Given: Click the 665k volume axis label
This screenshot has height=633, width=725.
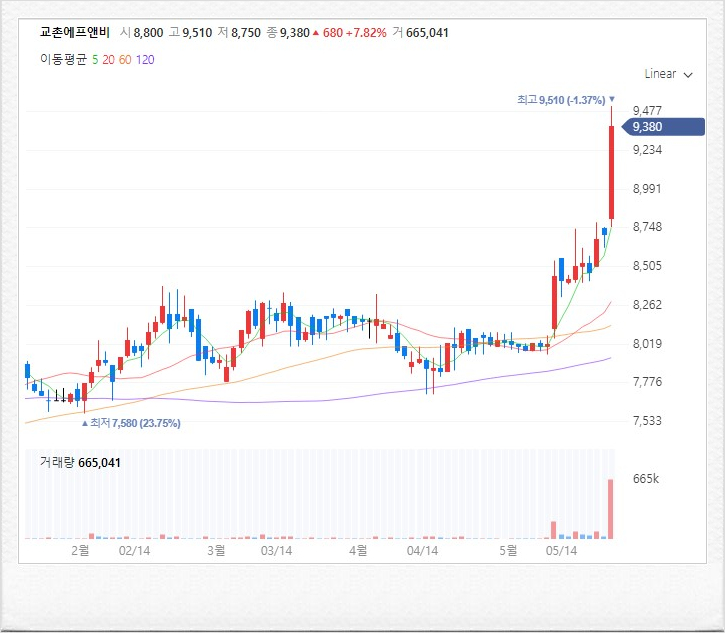Looking at the screenshot, I should pos(646,479).
